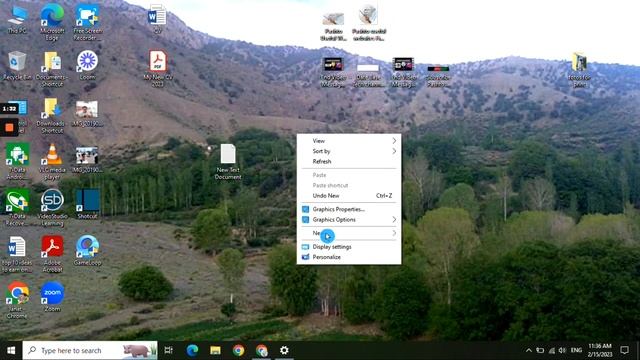Open Graphics Properties from context menu

[349, 209]
